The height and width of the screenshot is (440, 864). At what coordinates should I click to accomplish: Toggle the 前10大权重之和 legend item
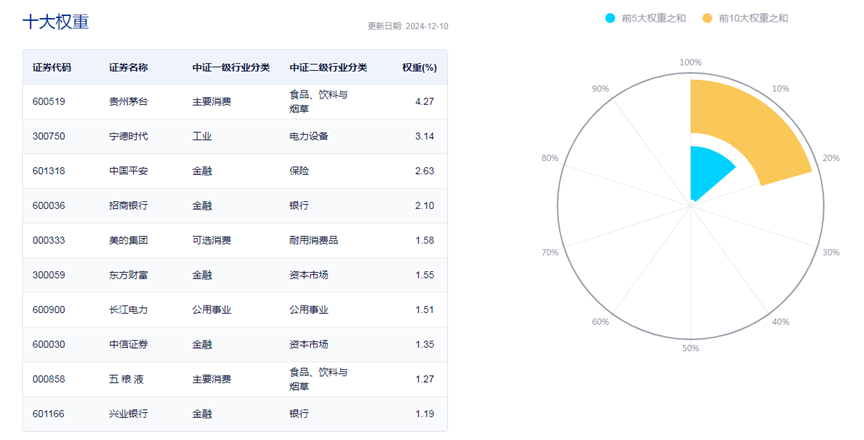745,18
